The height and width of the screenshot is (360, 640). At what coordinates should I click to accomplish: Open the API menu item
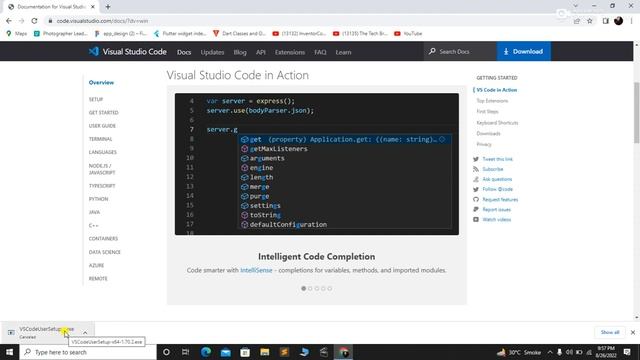(x=261, y=52)
